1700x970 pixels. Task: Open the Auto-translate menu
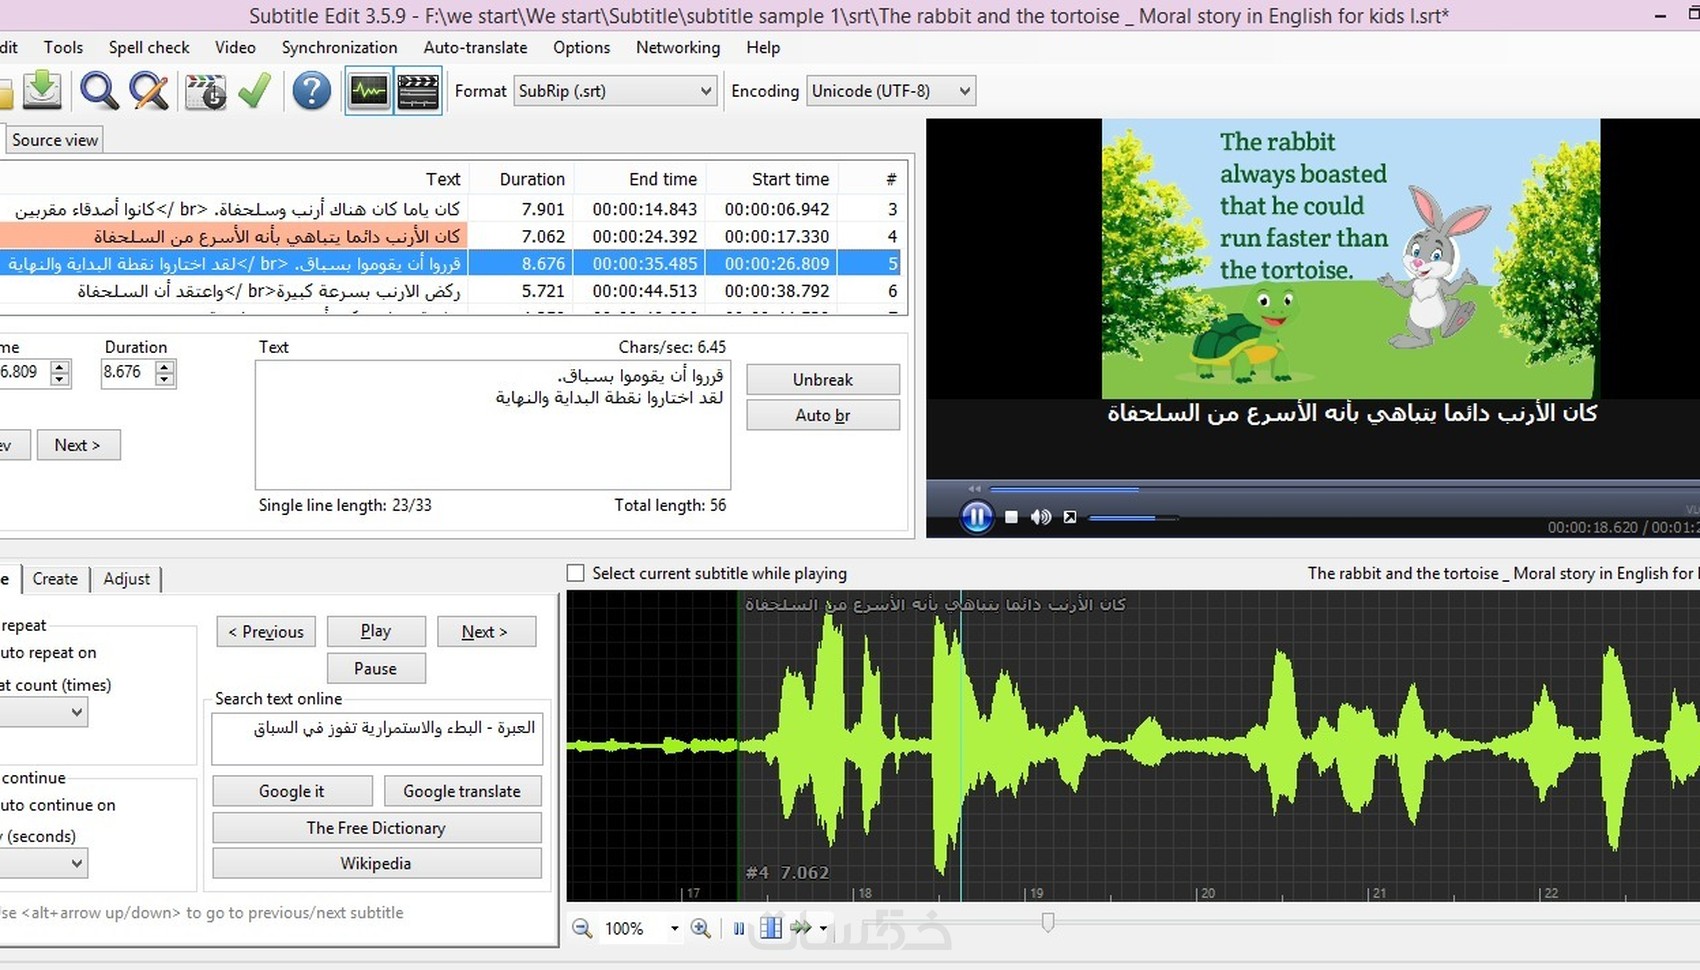475,47
